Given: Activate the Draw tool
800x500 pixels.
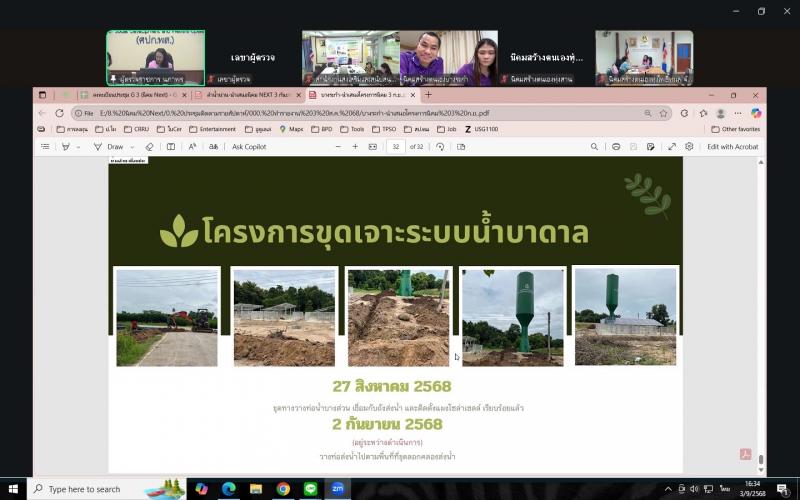Looking at the screenshot, I should point(109,147).
